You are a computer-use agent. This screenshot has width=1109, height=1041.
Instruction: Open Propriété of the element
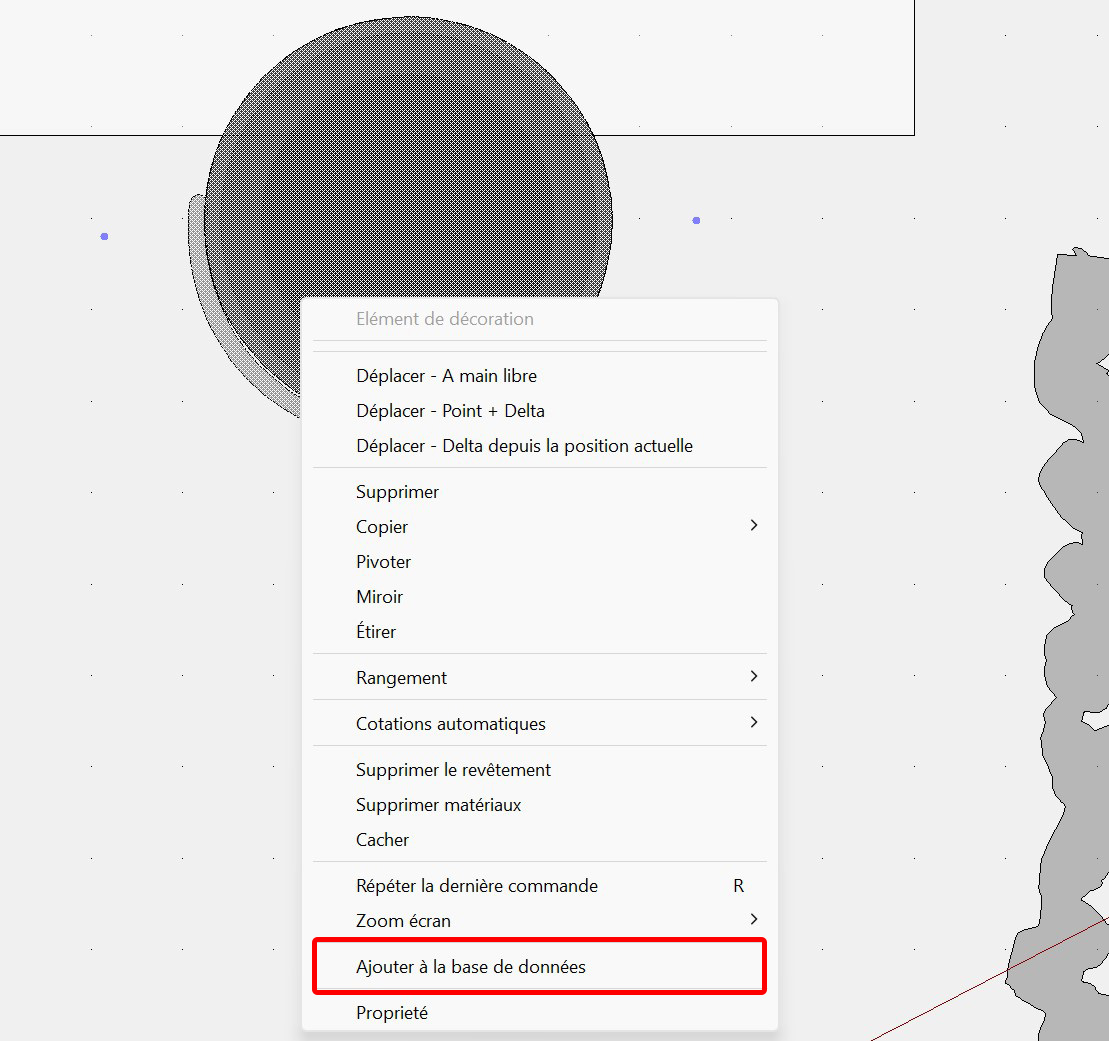point(392,1013)
